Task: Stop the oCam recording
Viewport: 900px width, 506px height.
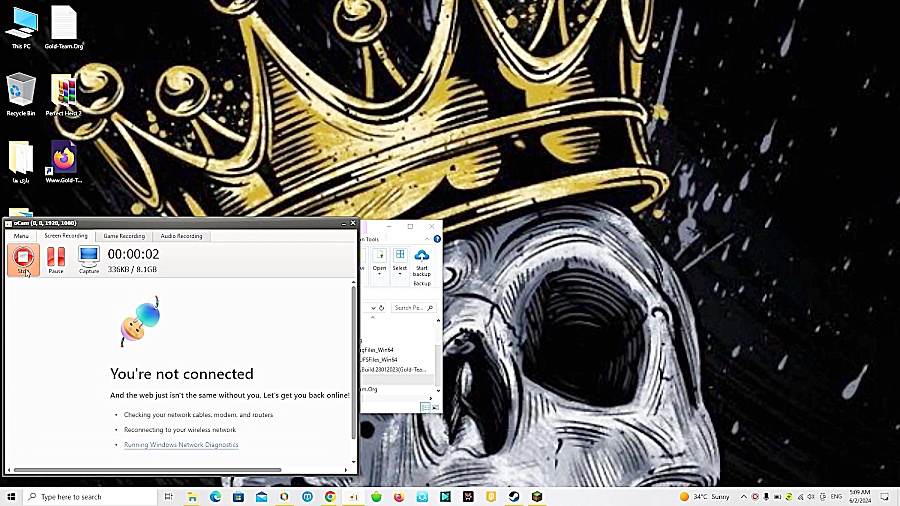Action: [x=24, y=259]
